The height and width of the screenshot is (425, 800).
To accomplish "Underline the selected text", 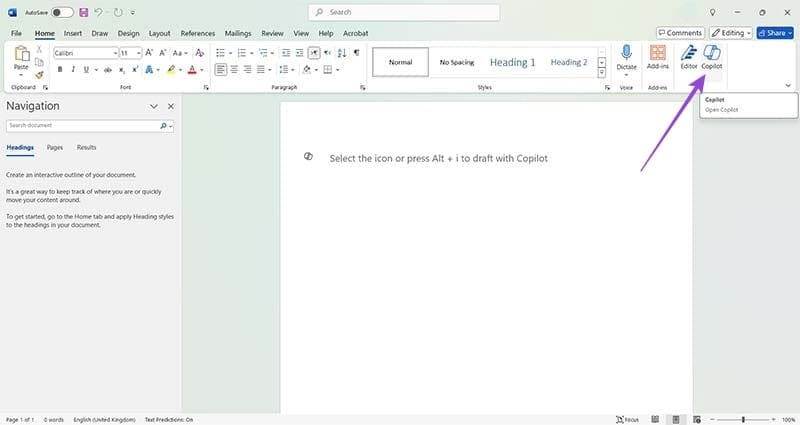I will coord(86,69).
